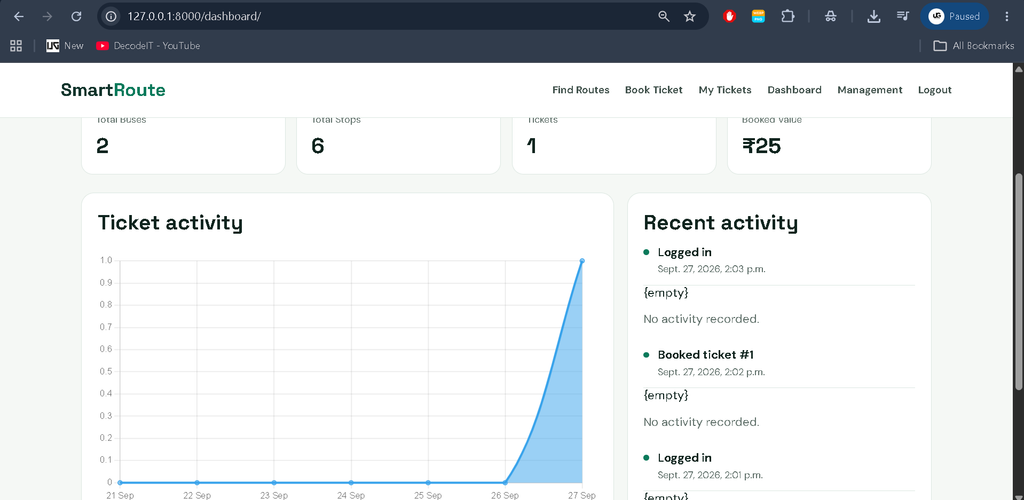The height and width of the screenshot is (500, 1024).
Task: Click the Ticket activity heading
Action: point(170,223)
